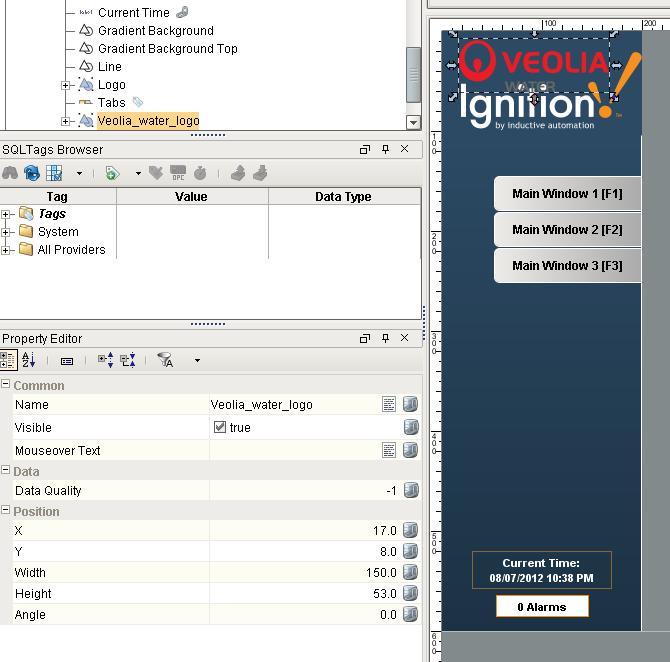Click the tag grid view icon
Image resolution: width=670 pixels, height=662 pixels.
pyautogui.click(x=54, y=173)
